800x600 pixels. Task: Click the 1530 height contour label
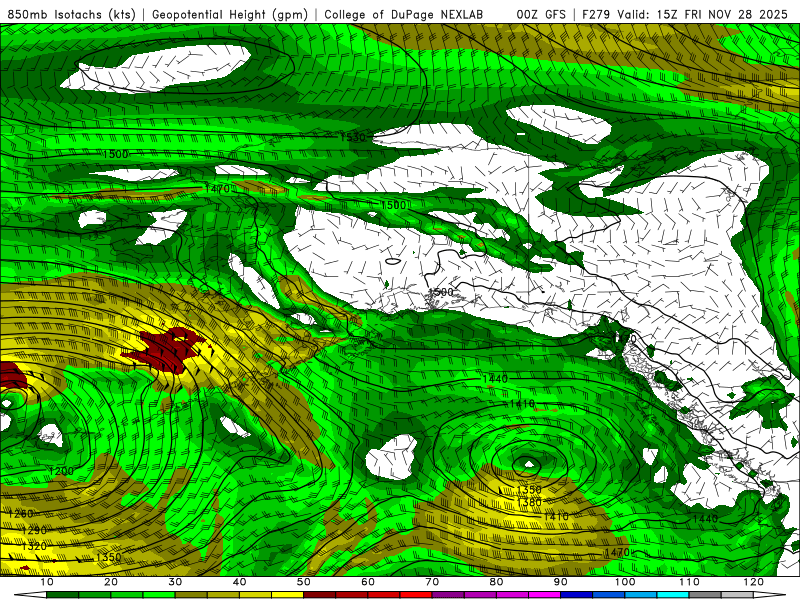click(353, 137)
